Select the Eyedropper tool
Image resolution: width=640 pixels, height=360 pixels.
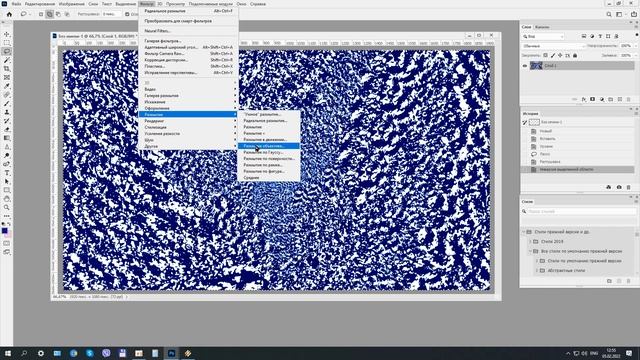point(7,86)
